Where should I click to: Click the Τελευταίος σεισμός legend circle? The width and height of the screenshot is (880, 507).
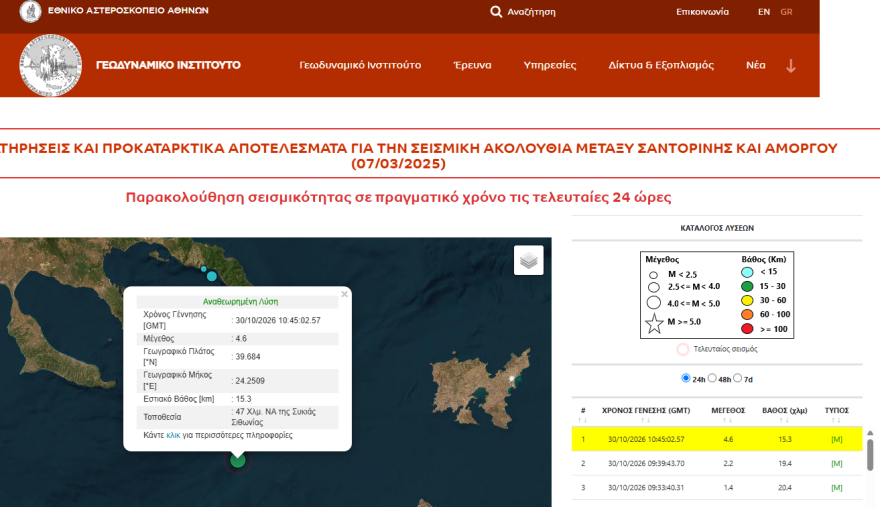pyautogui.click(x=682, y=349)
